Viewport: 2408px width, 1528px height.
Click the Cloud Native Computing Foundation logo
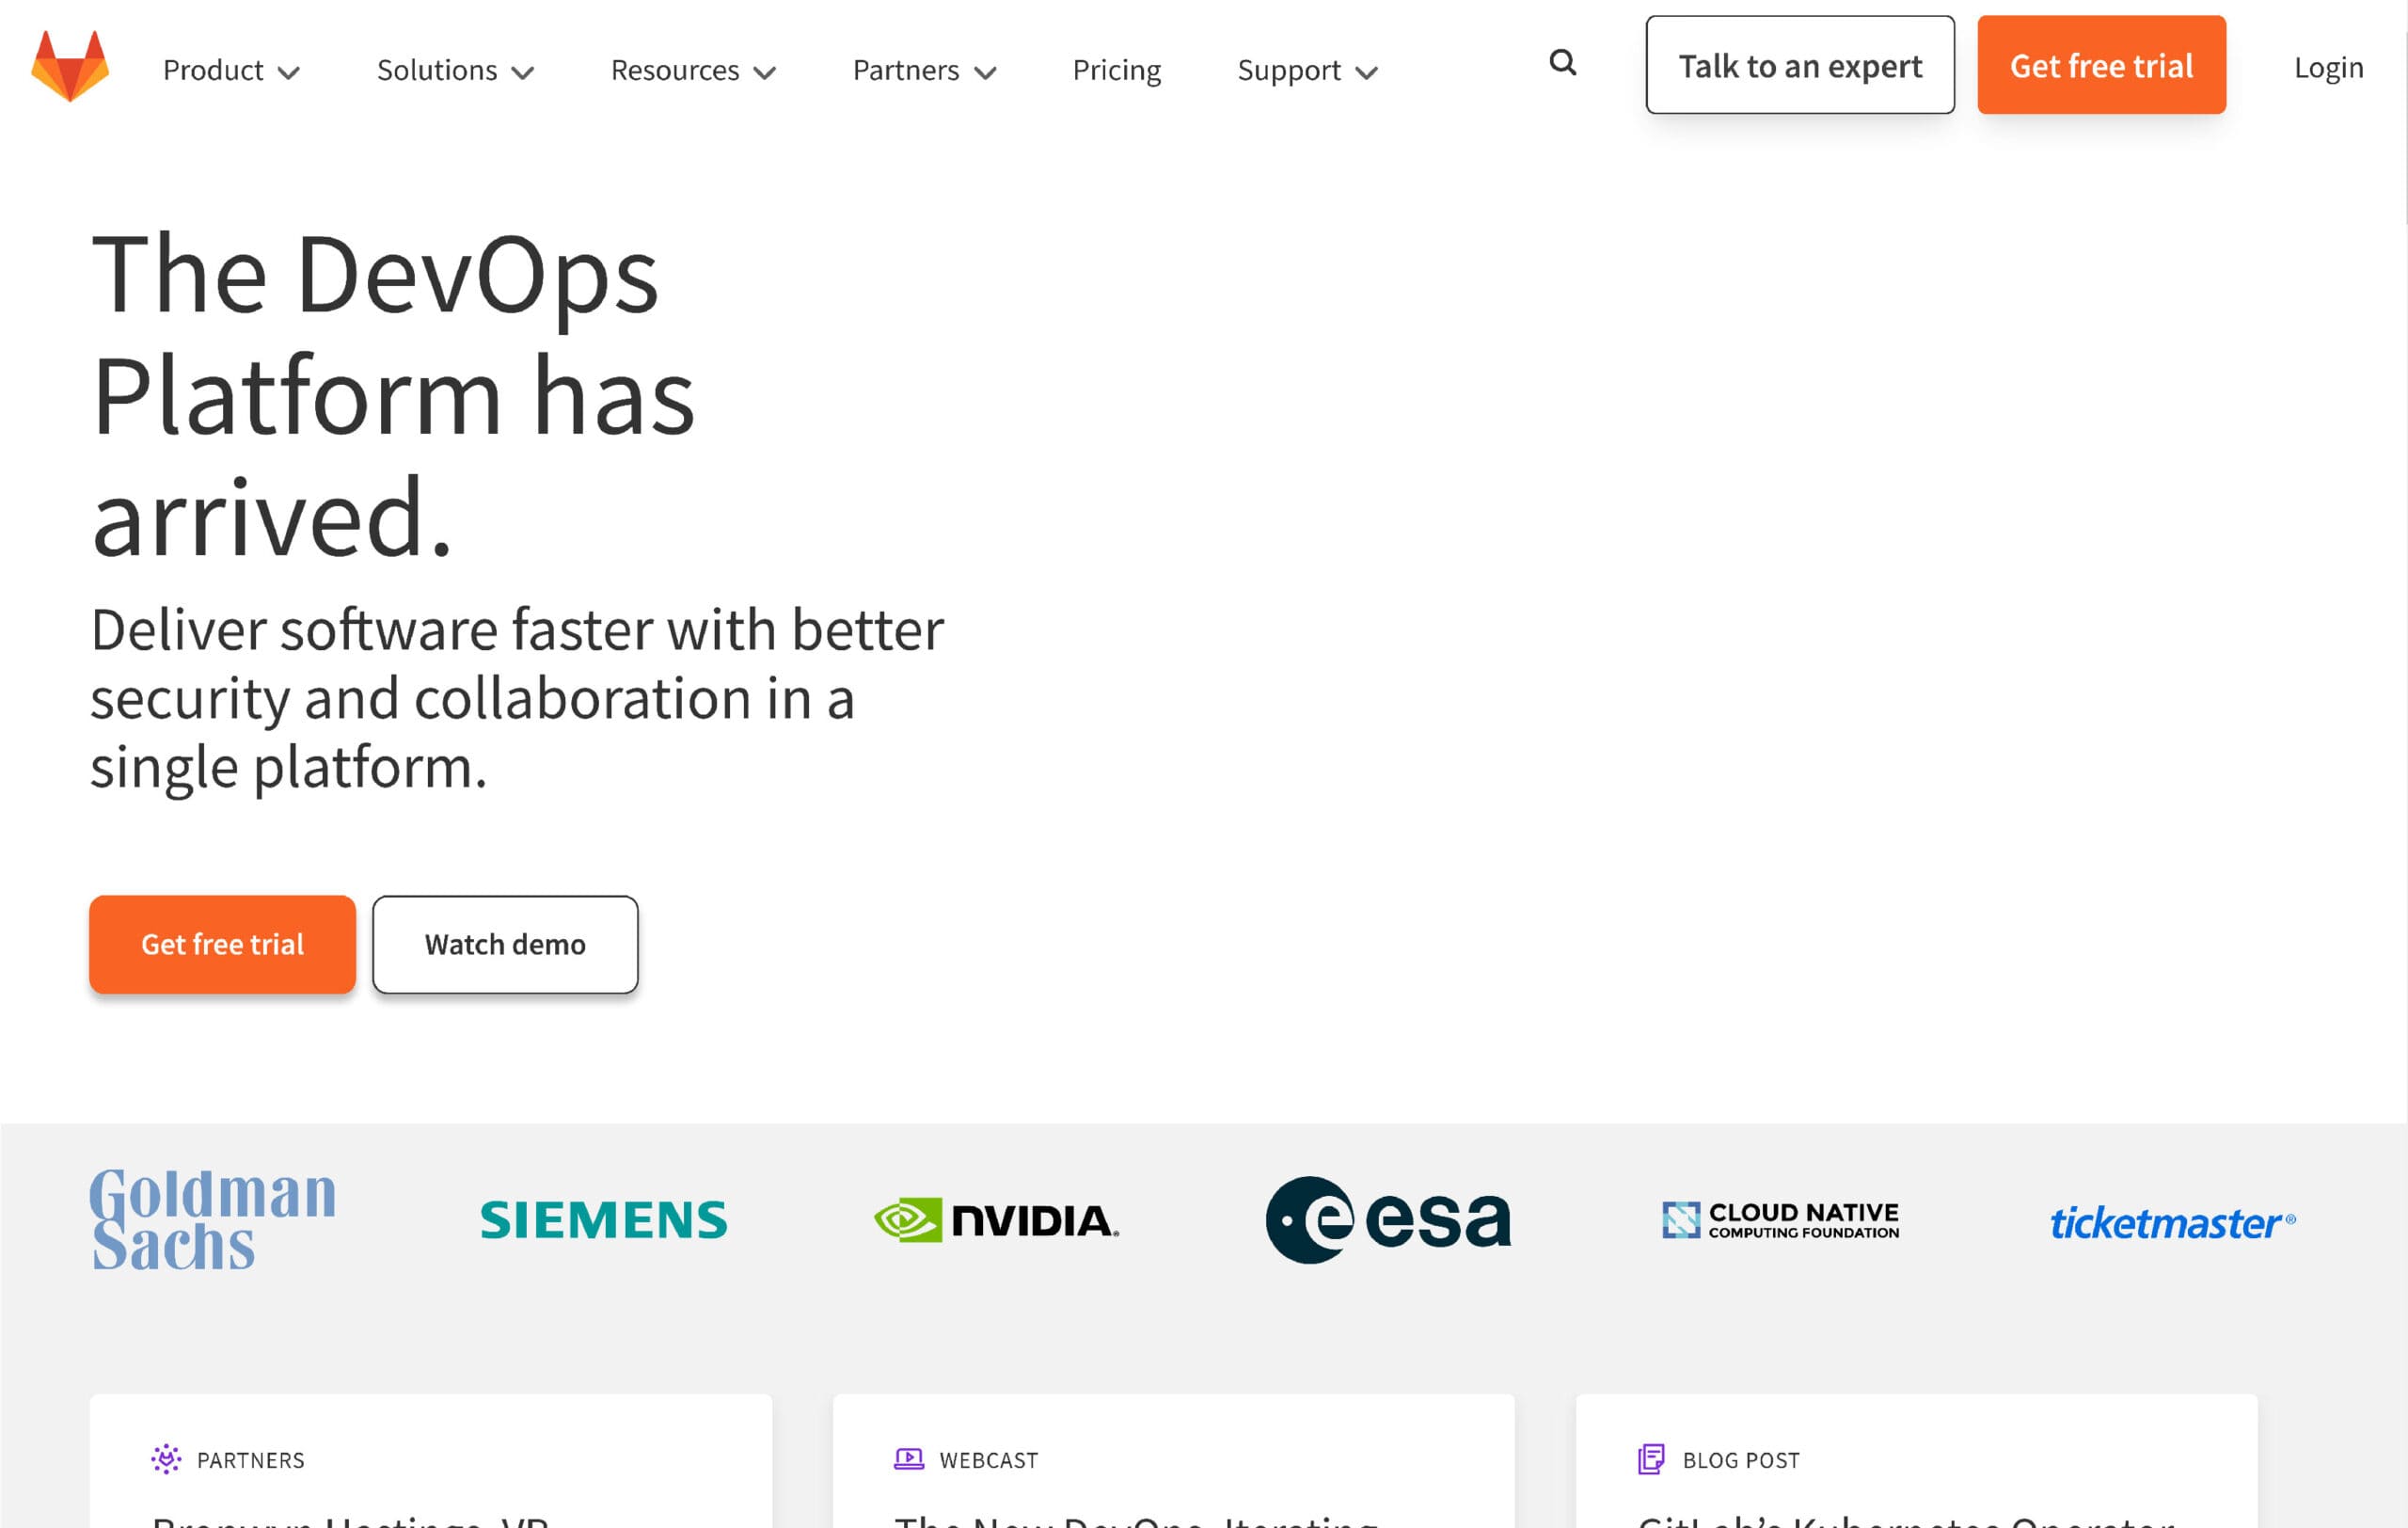coord(1780,1220)
